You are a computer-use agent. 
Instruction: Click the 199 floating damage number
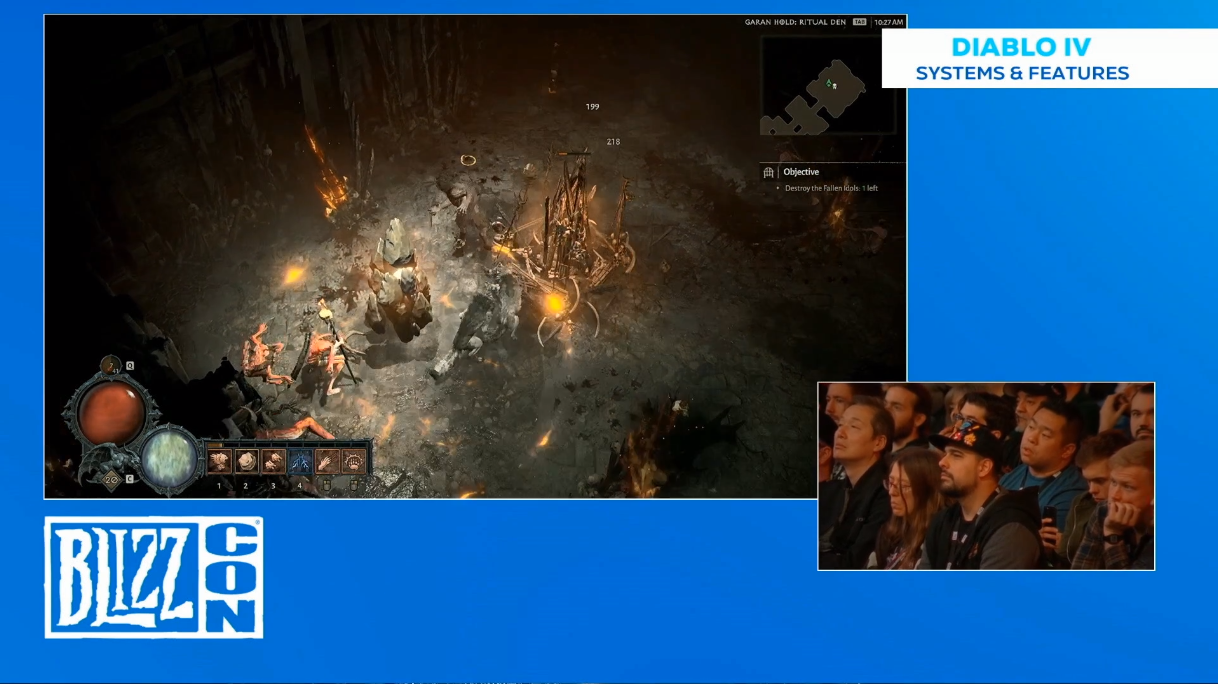(593, 106)
